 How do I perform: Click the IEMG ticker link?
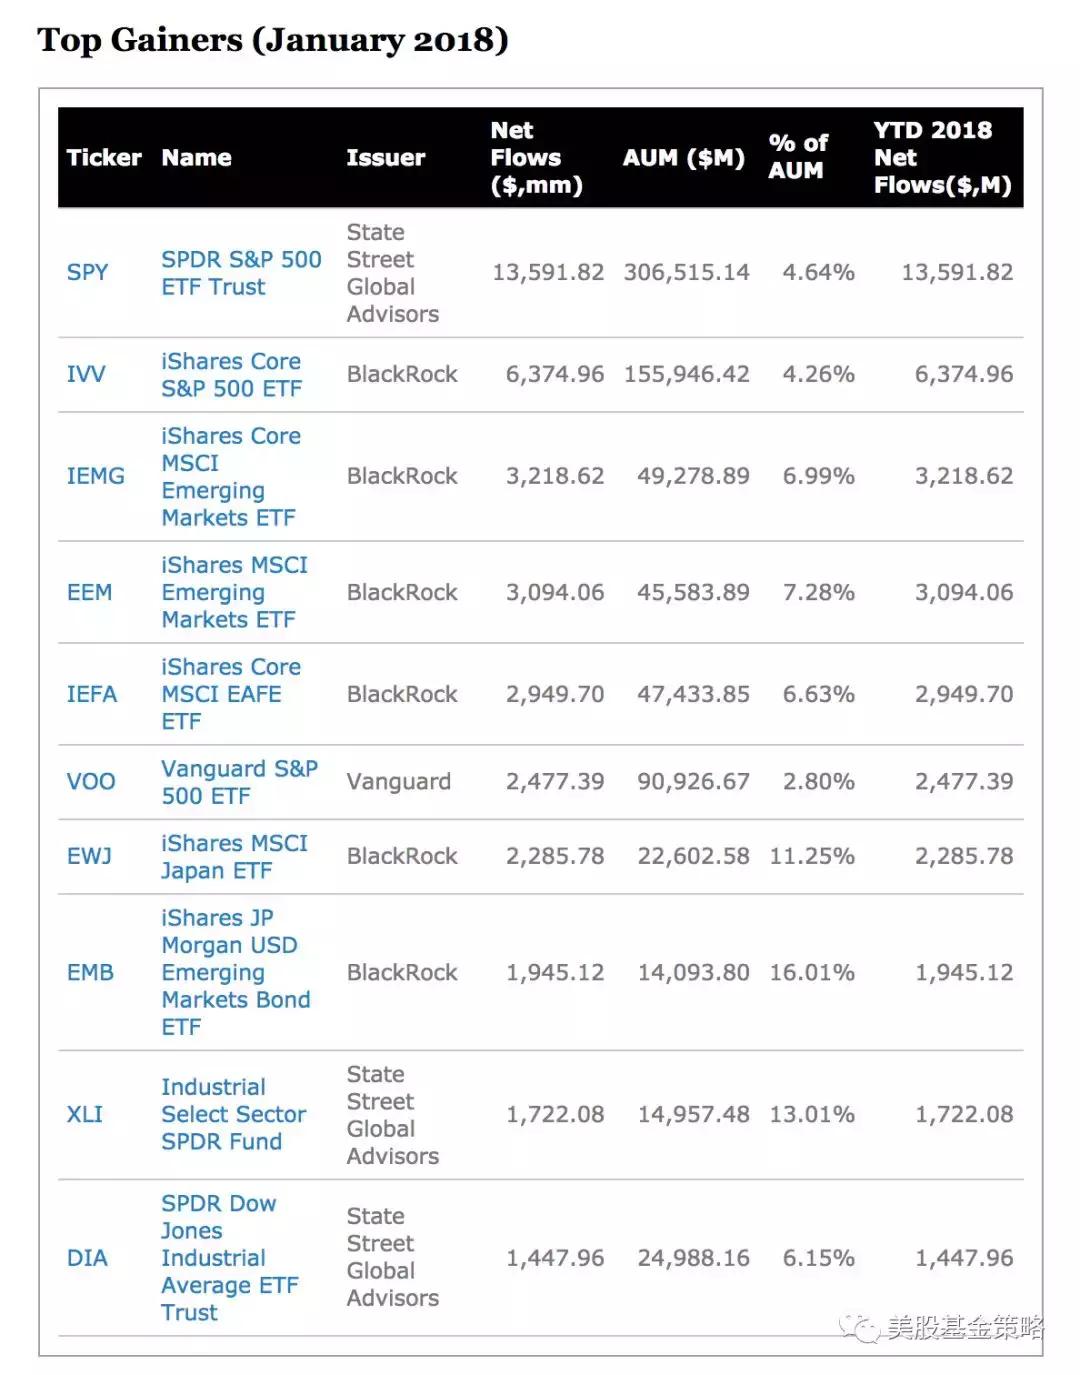[96, 476]
